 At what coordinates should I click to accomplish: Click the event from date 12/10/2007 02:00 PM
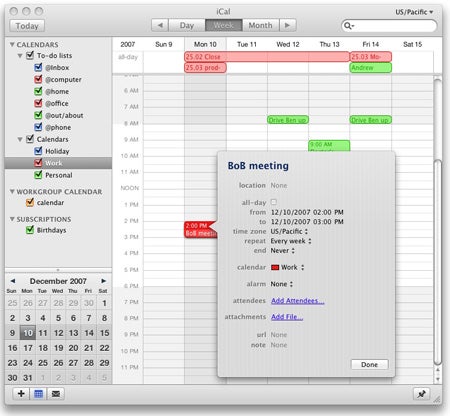click(307, 212)
